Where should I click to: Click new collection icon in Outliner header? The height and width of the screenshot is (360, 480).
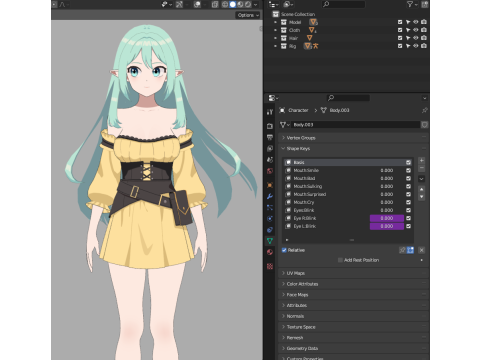[424, 4]
